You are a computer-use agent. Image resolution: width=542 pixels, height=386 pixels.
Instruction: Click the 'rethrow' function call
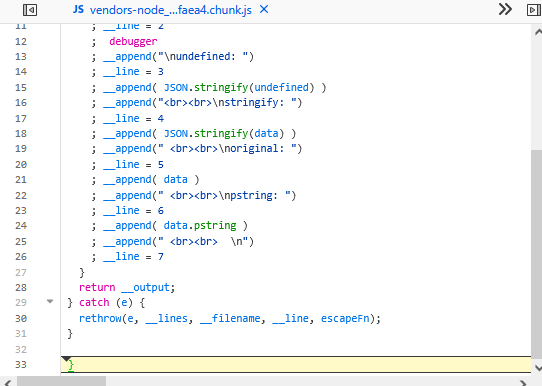pos(100,318)
